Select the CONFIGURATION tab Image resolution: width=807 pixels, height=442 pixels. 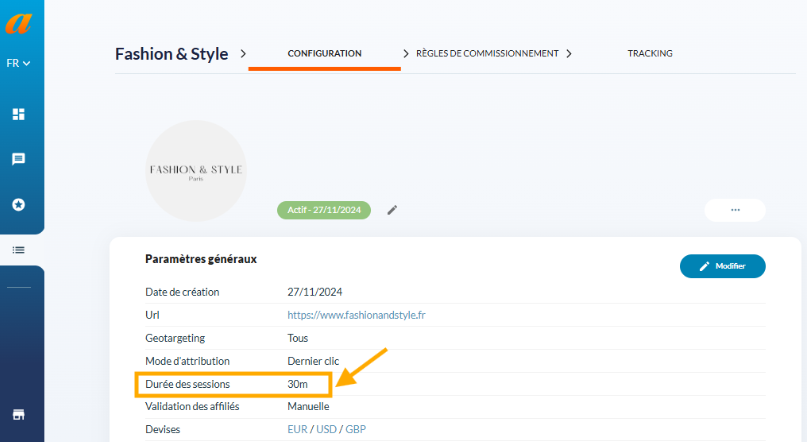tap(324, 54)
